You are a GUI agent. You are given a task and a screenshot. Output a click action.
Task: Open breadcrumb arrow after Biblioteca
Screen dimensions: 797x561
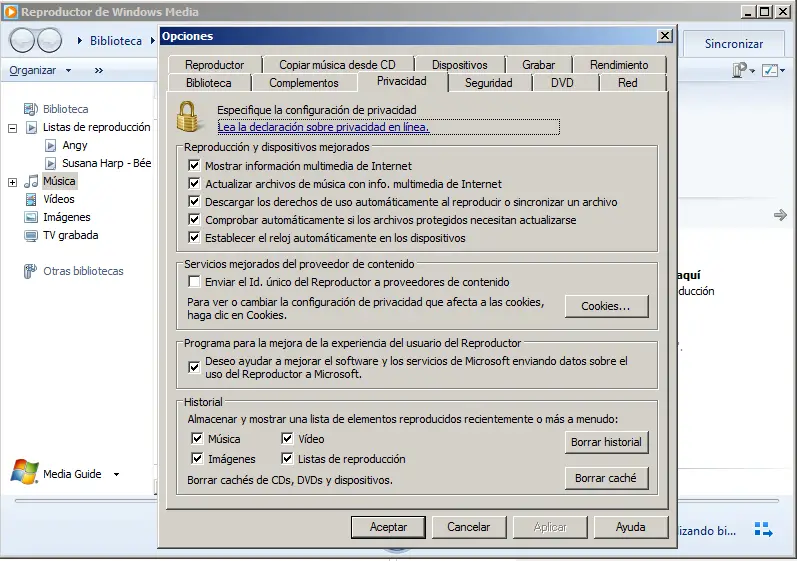coord(152,41)
